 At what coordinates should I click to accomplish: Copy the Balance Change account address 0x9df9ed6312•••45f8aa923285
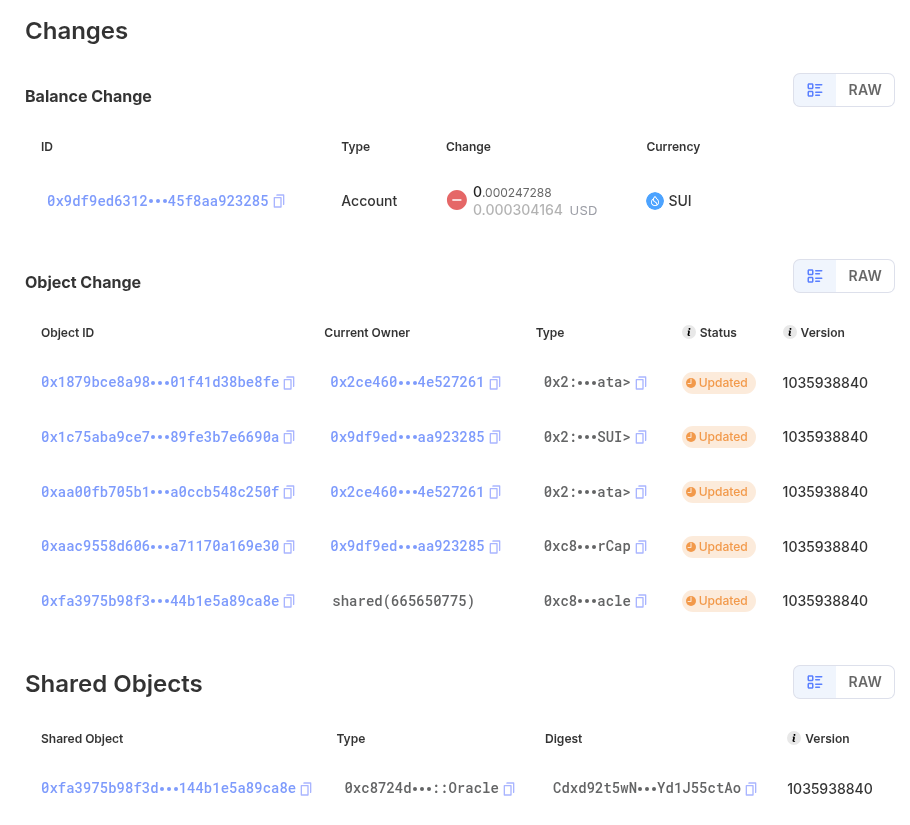coord(279,201)
